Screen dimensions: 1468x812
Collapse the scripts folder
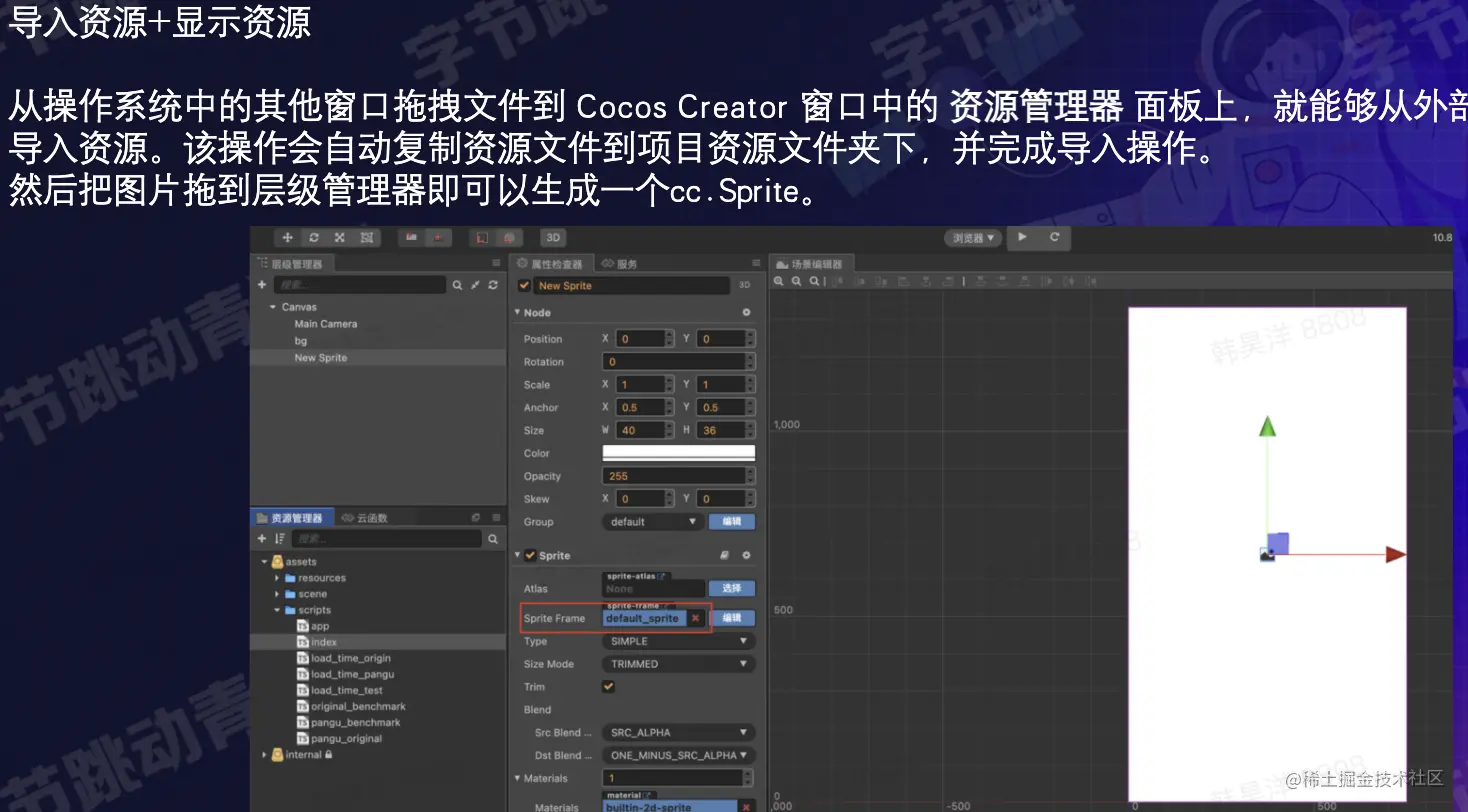click(277, 610)
